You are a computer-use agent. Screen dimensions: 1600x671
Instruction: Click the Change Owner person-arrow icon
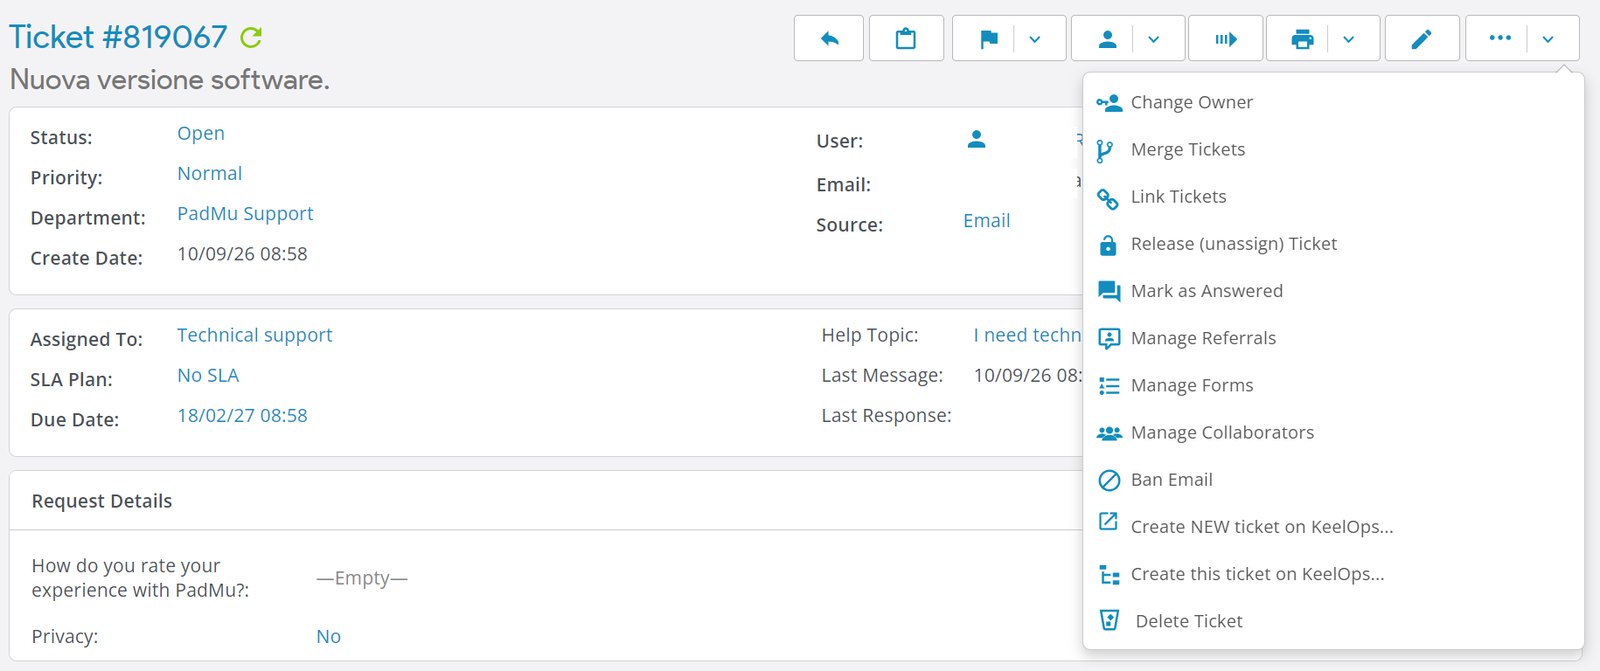point(1109,102)
